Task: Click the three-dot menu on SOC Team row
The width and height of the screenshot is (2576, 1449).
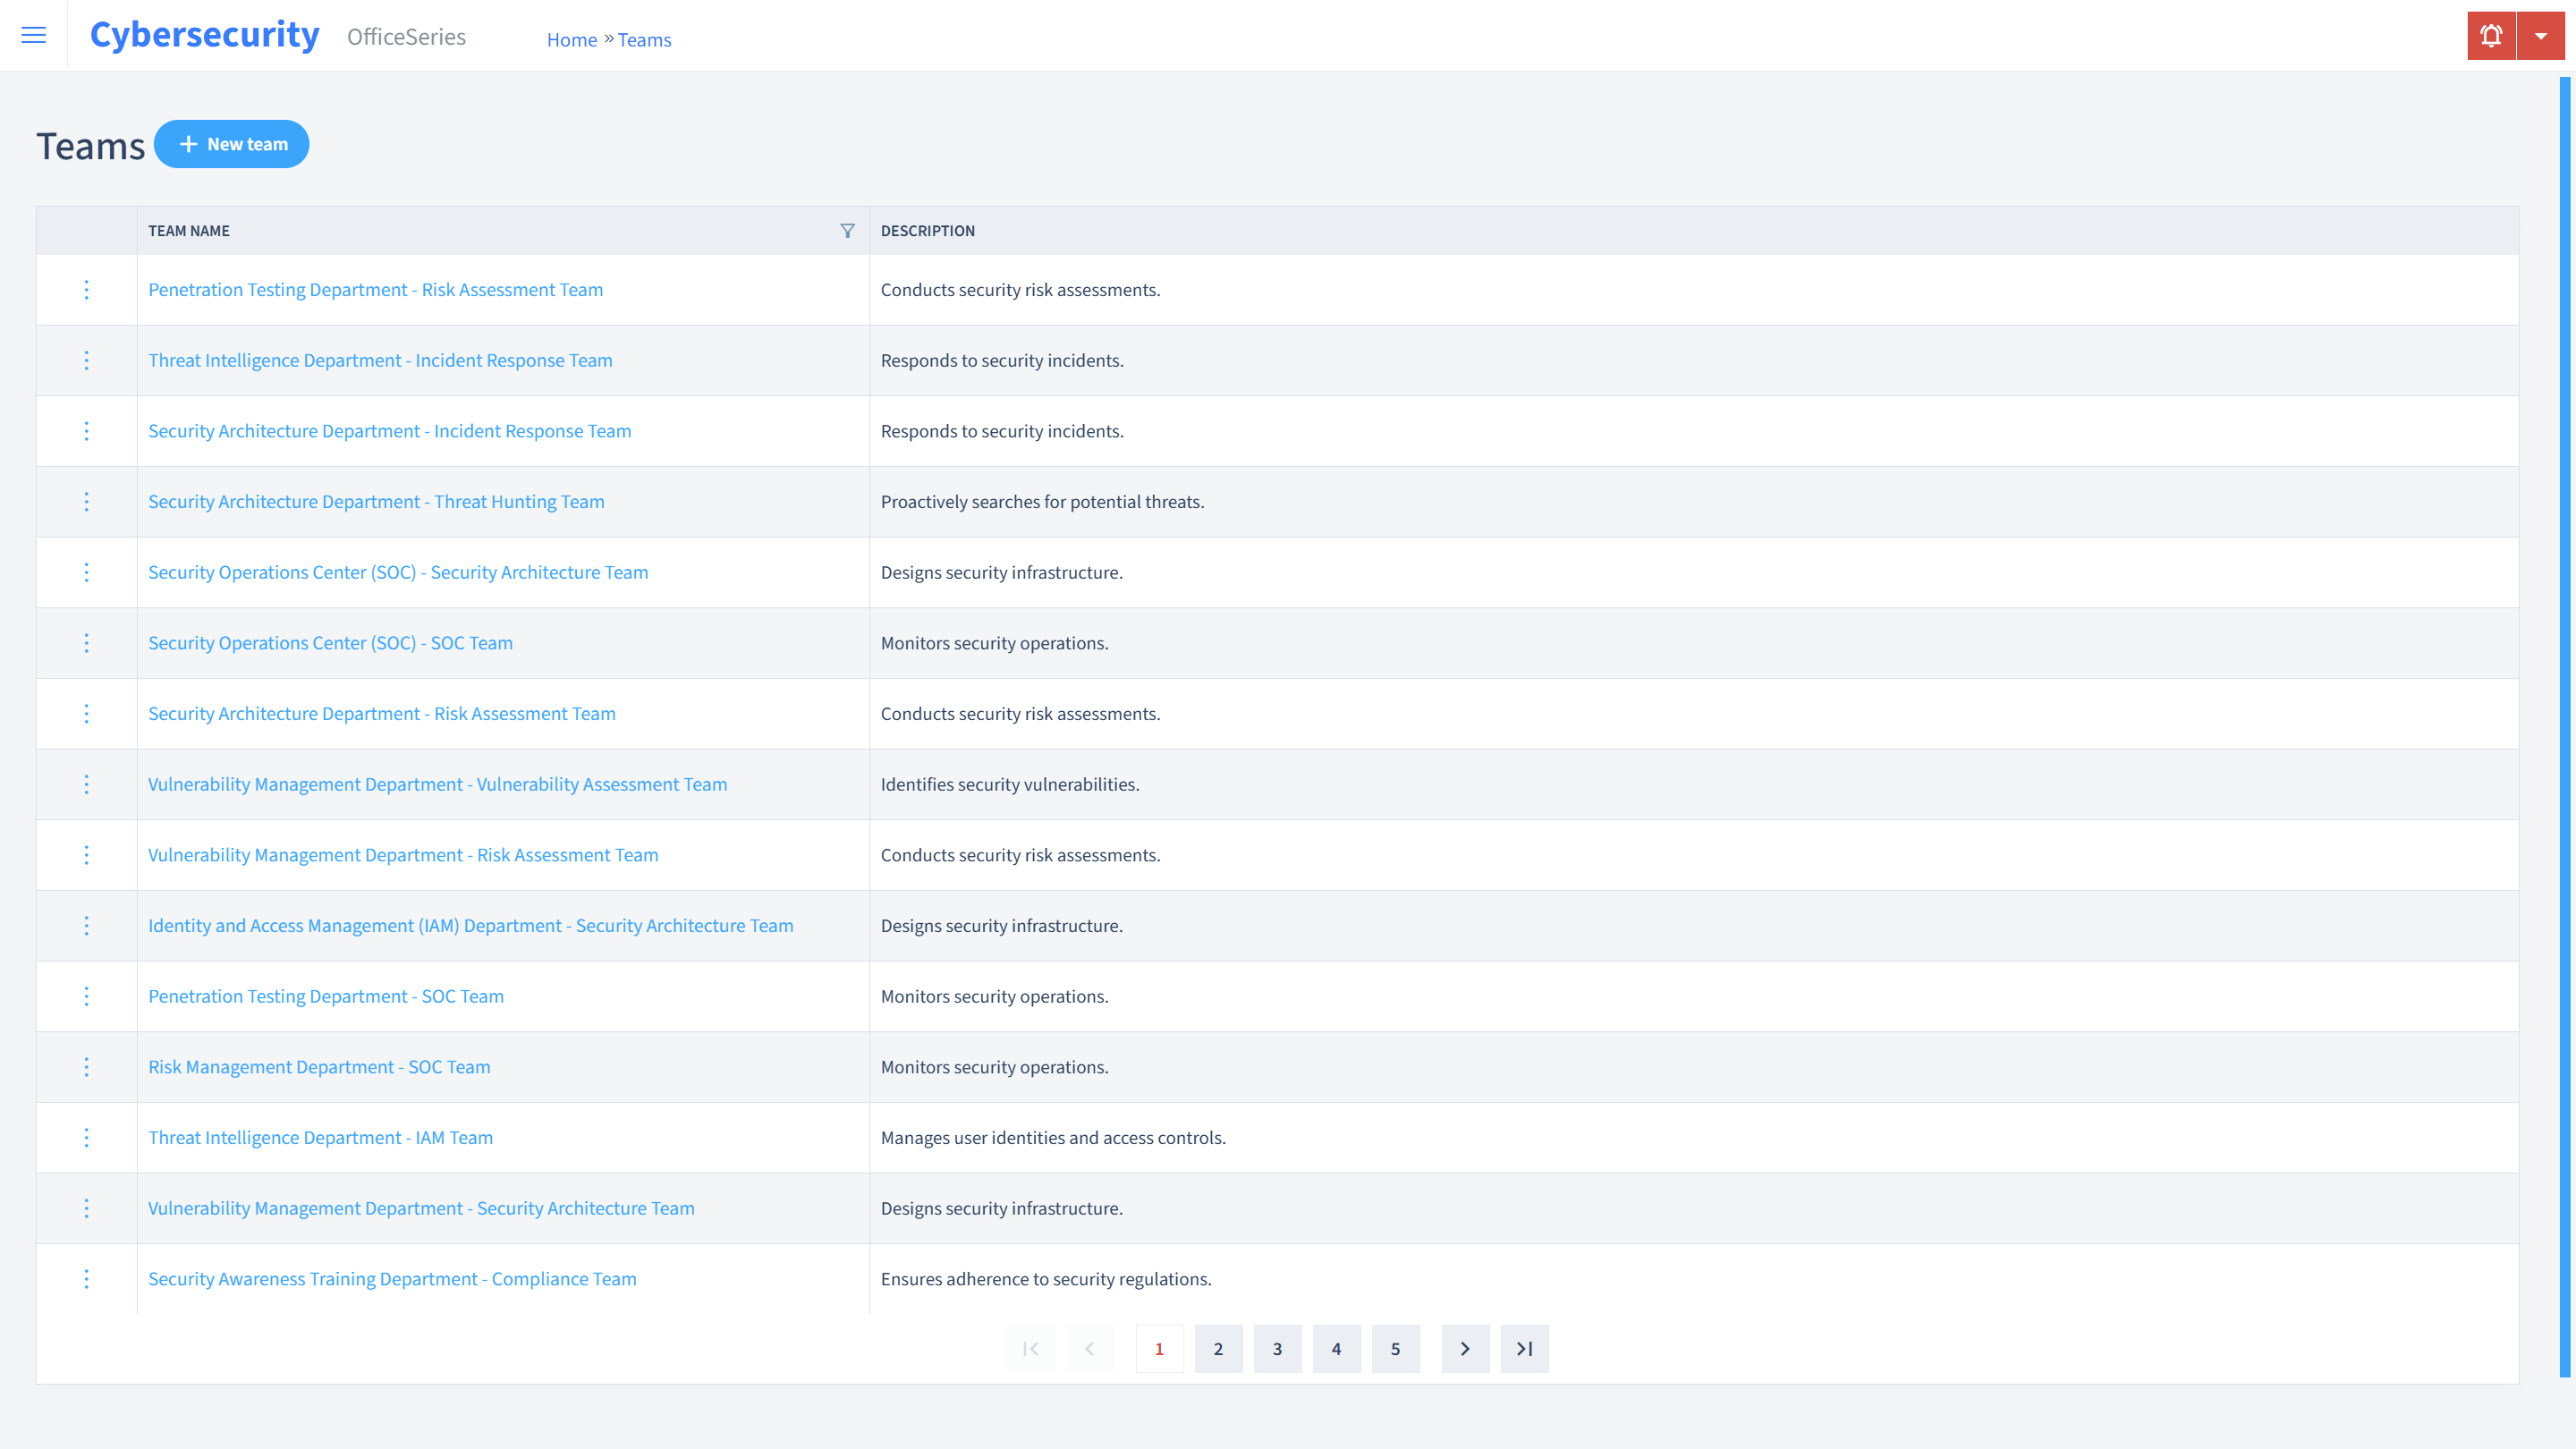Action: (85, 642)
